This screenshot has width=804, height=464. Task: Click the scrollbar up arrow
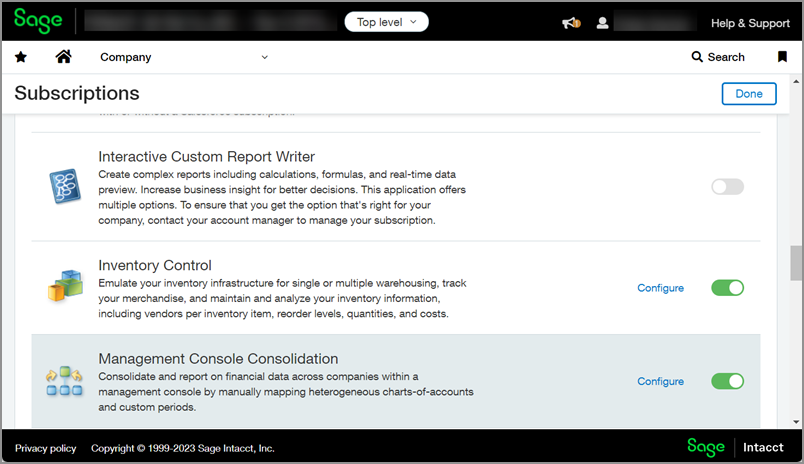pos(796,81)
